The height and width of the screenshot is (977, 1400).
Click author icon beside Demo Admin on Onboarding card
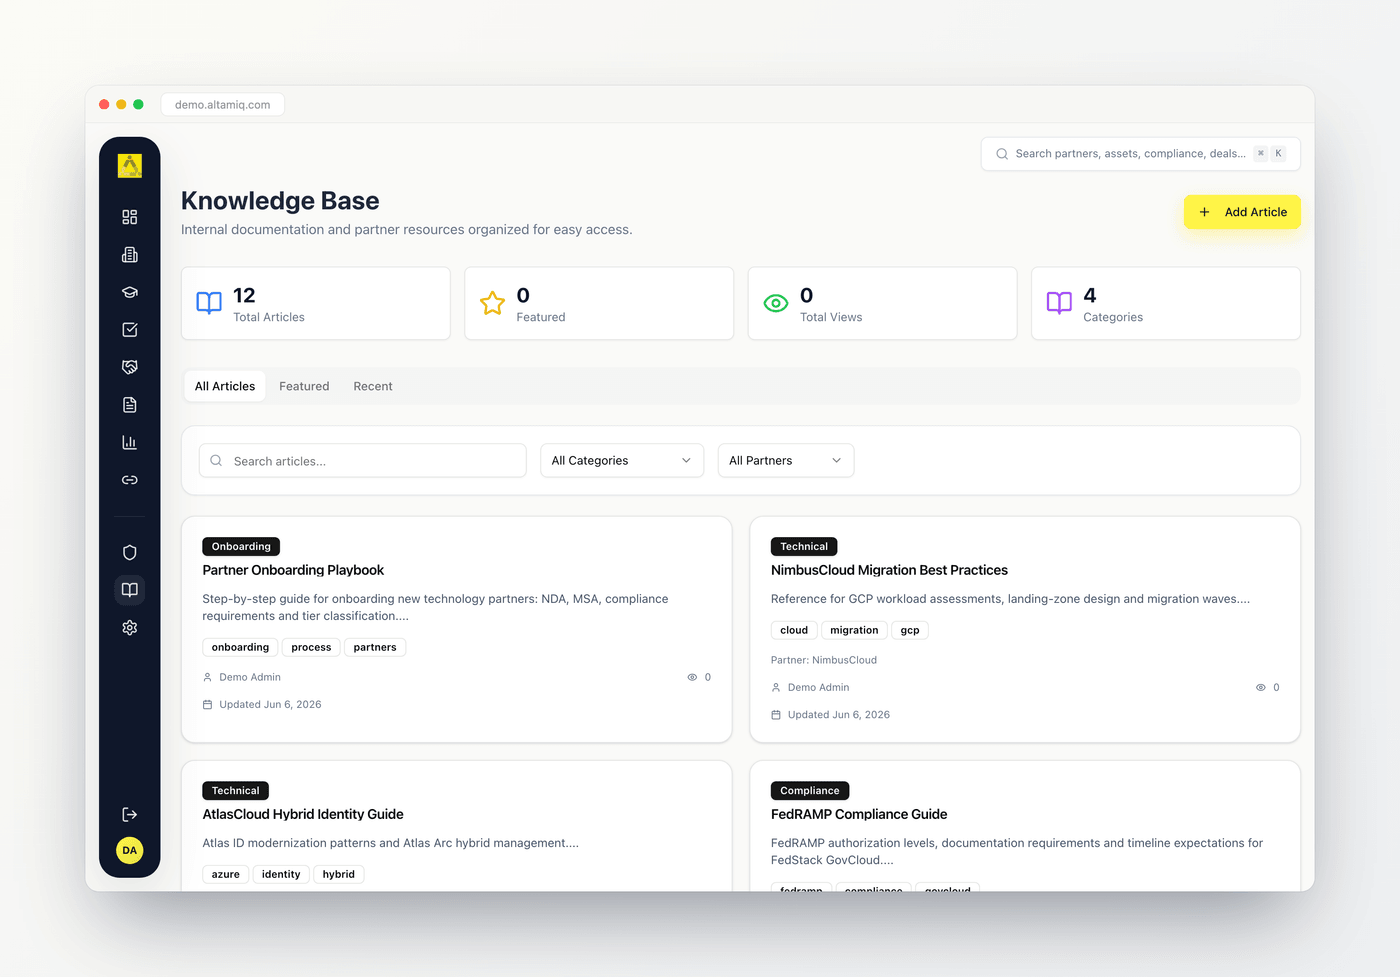[x=208, y=677]
